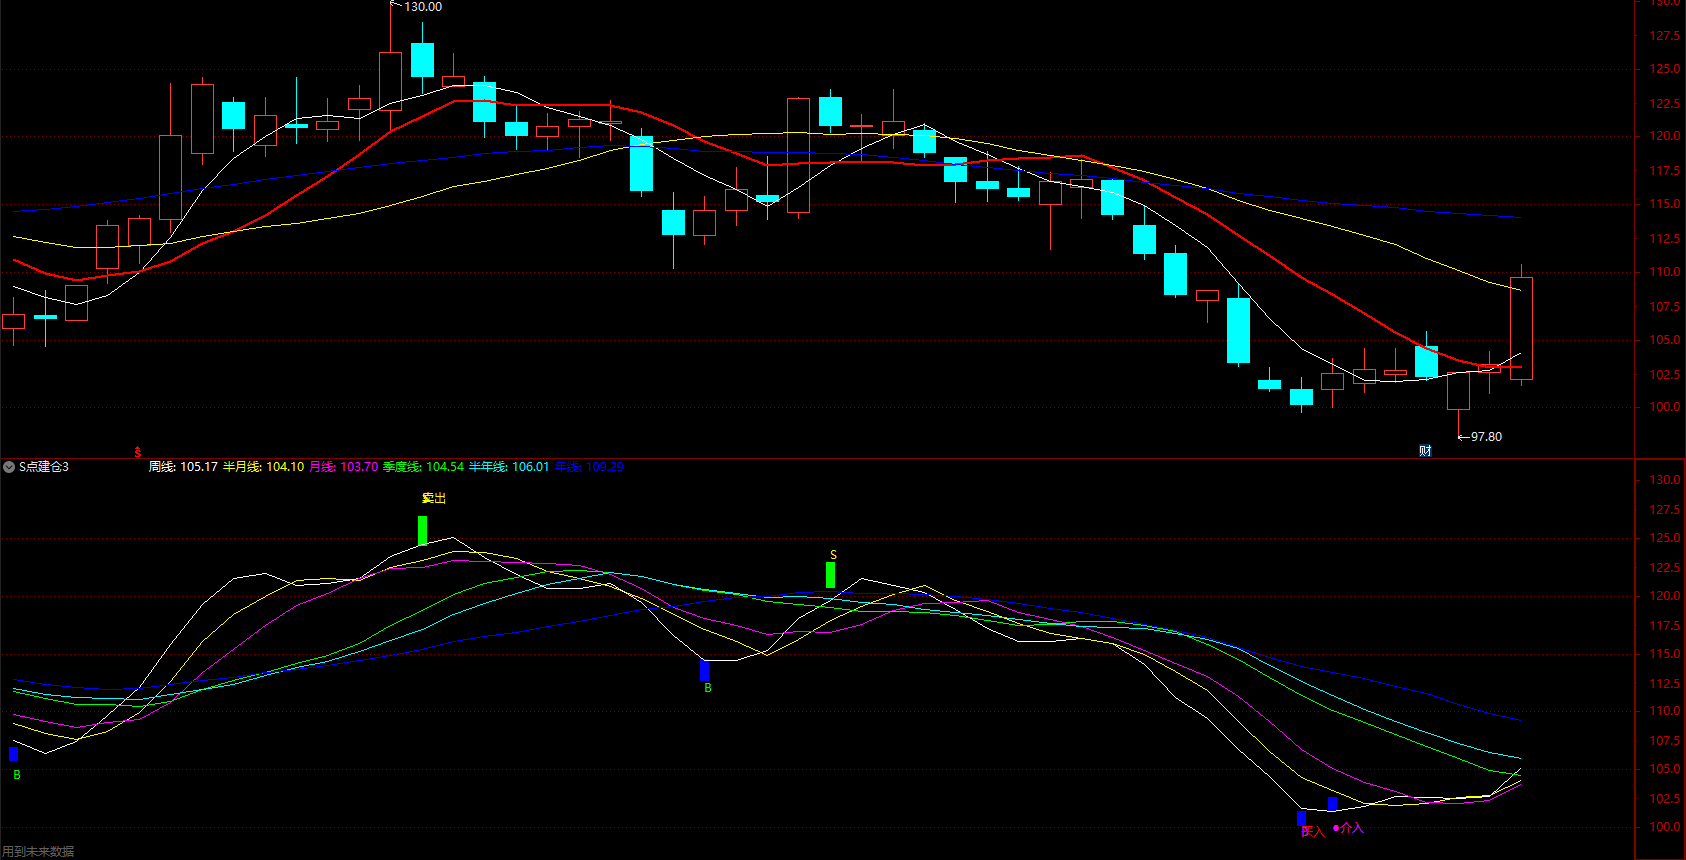
Task: Click the candlestick at the 130.00 high
Action: pos(390,81)
